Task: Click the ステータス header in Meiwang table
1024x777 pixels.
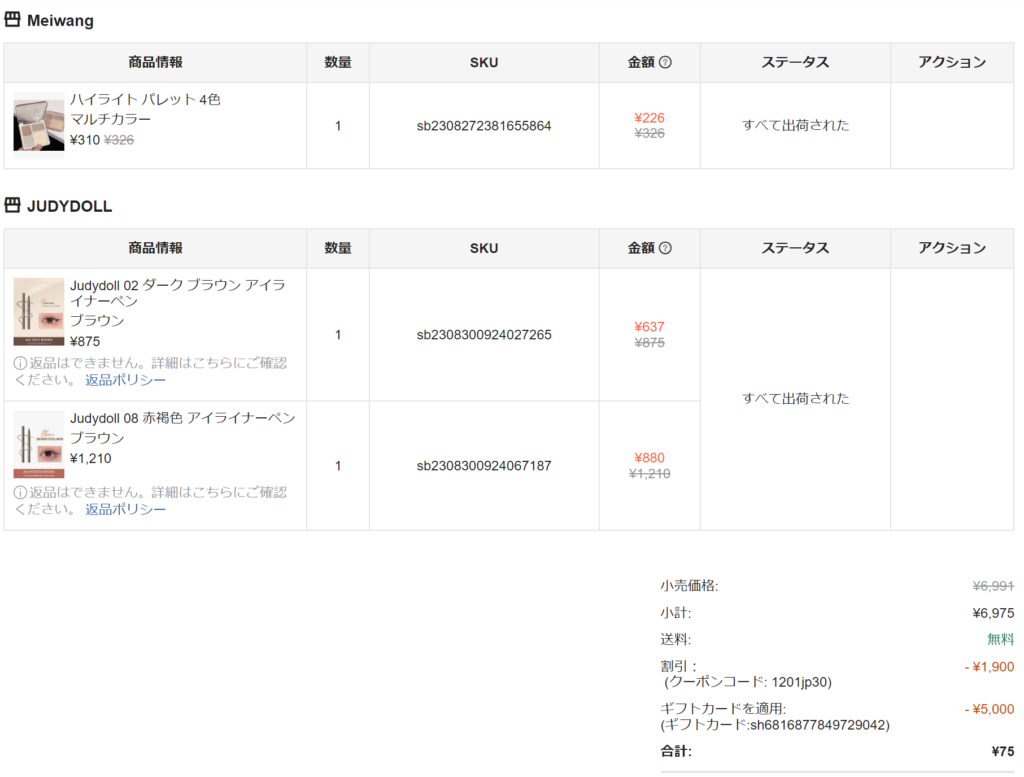Action: point(795,62)
